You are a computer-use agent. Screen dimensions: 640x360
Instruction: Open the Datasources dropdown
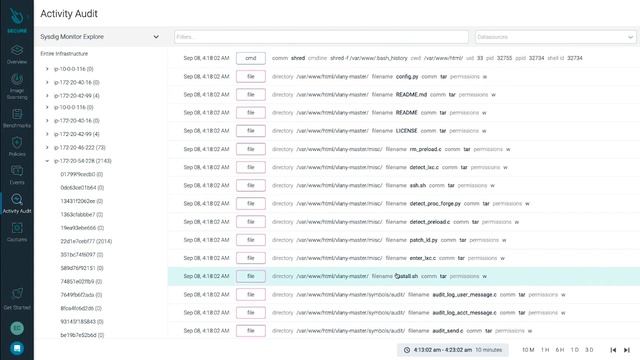555,37
